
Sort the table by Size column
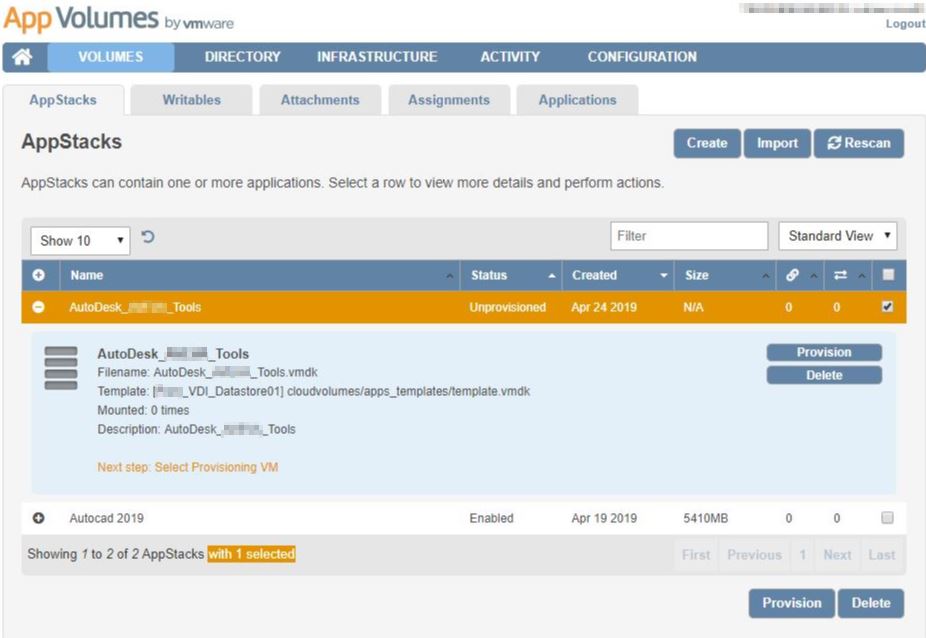[725, 275]
